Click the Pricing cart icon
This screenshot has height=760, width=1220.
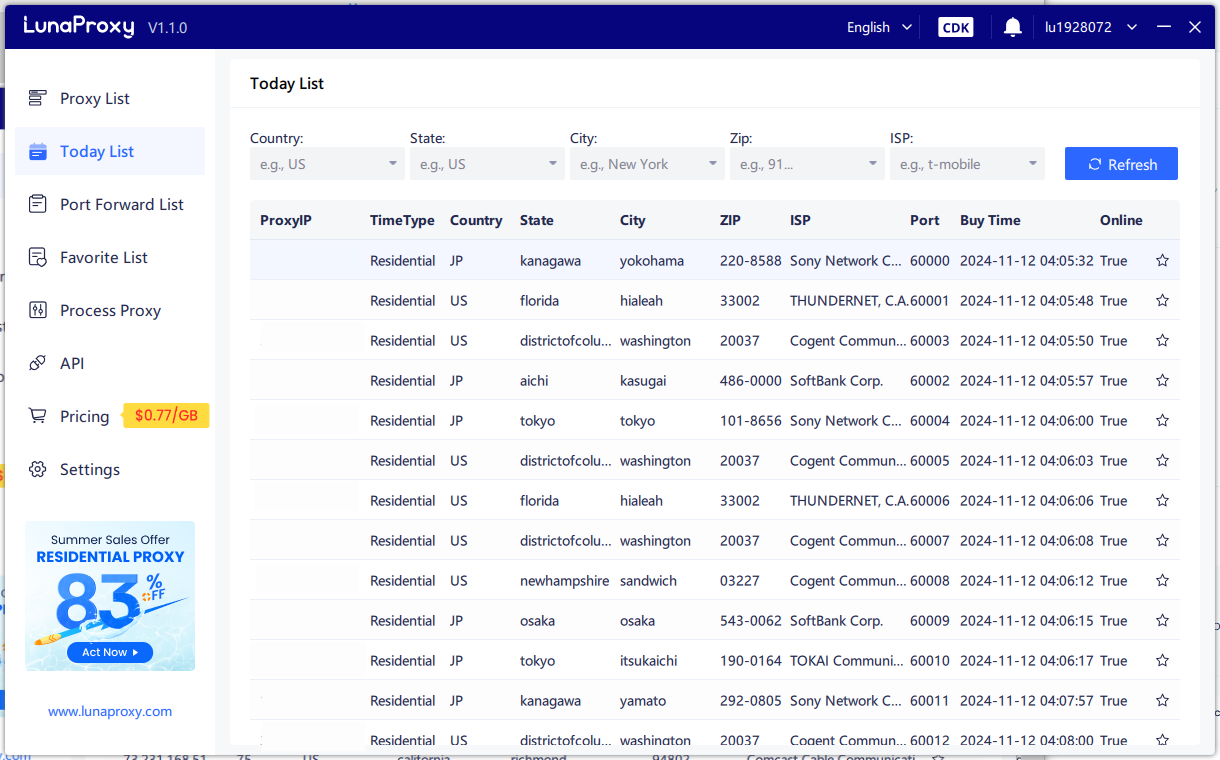click(x=38, y=416)
